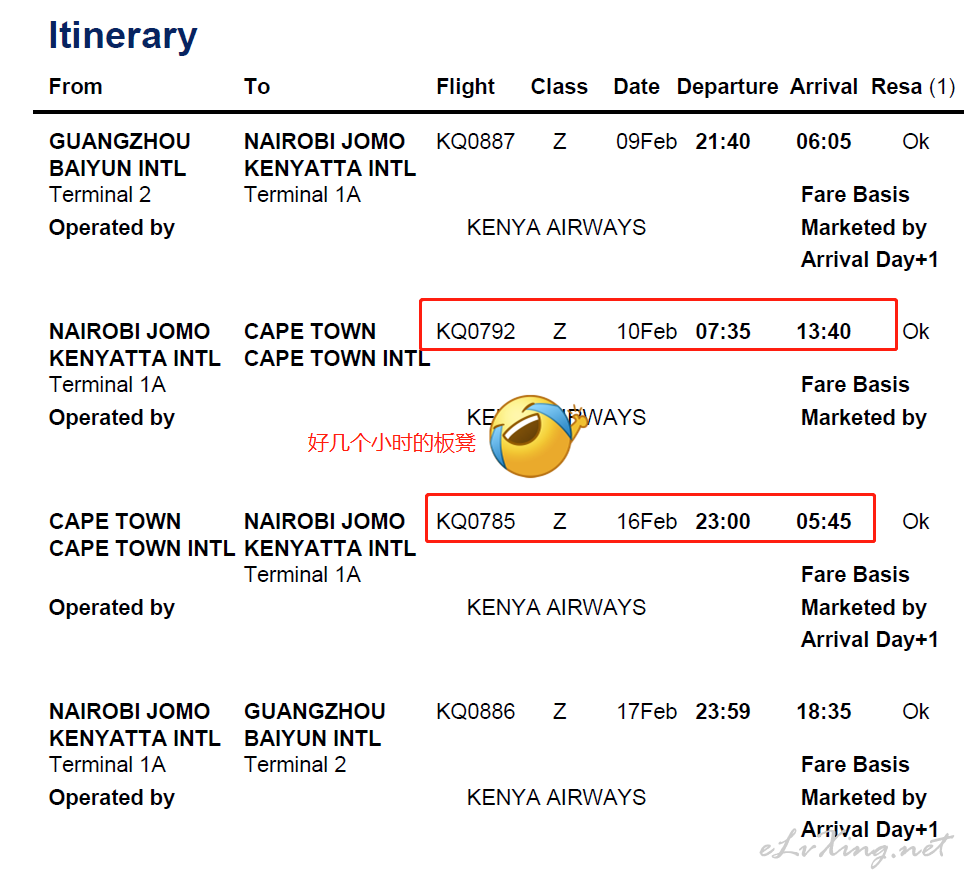The height and width of the screenshot is (881, 964).
Task: Select flight number KQ0792
Action: coord(475,331)
